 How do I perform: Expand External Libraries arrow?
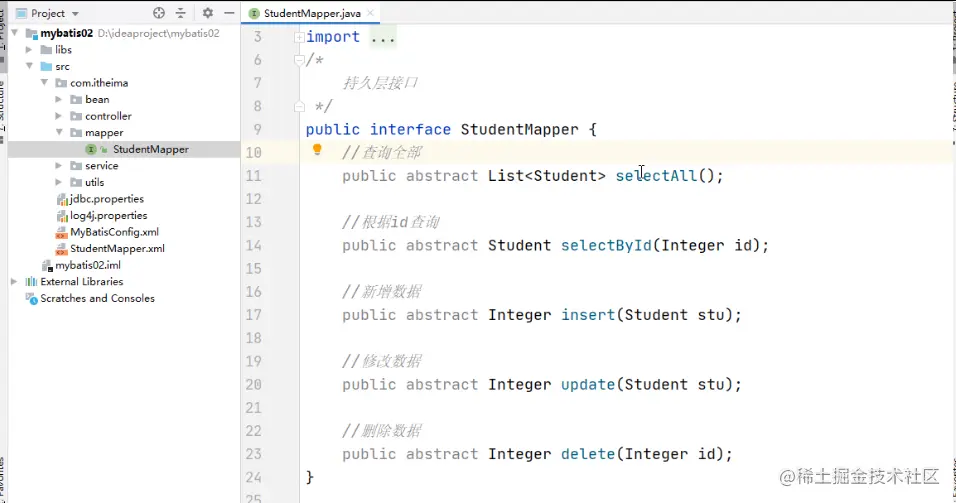point(14,281)
